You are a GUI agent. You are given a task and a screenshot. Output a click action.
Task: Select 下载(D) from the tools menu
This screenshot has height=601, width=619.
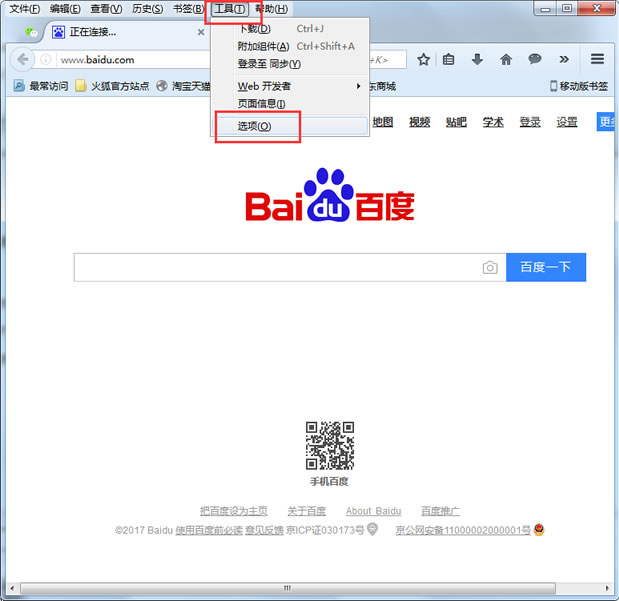coord(291,29)
